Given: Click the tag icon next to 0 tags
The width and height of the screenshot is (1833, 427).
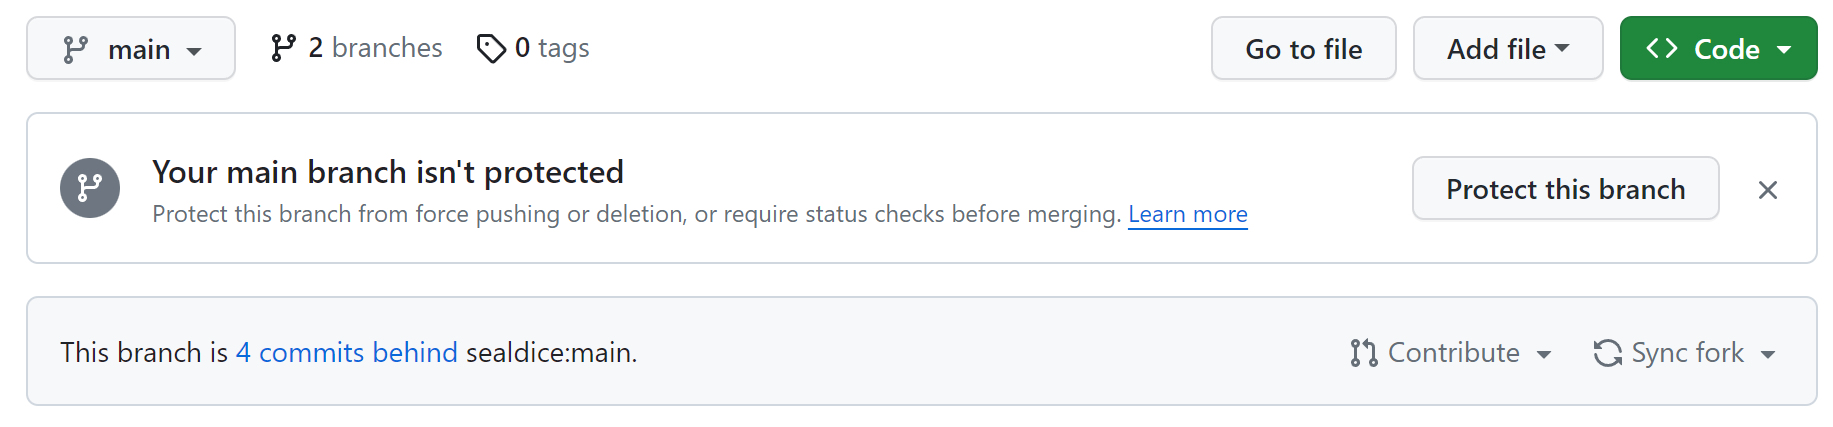Looking at the screenshot, I should click(x=491, y=48).
